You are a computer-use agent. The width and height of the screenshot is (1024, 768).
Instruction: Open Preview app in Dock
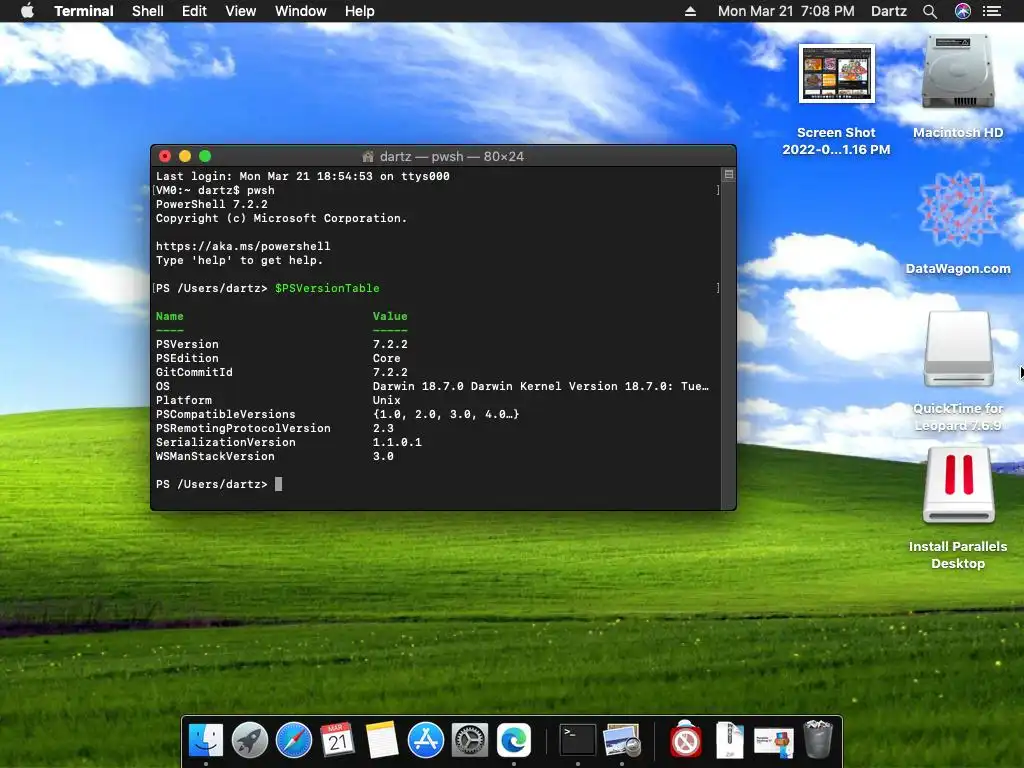tap(622, 740)
